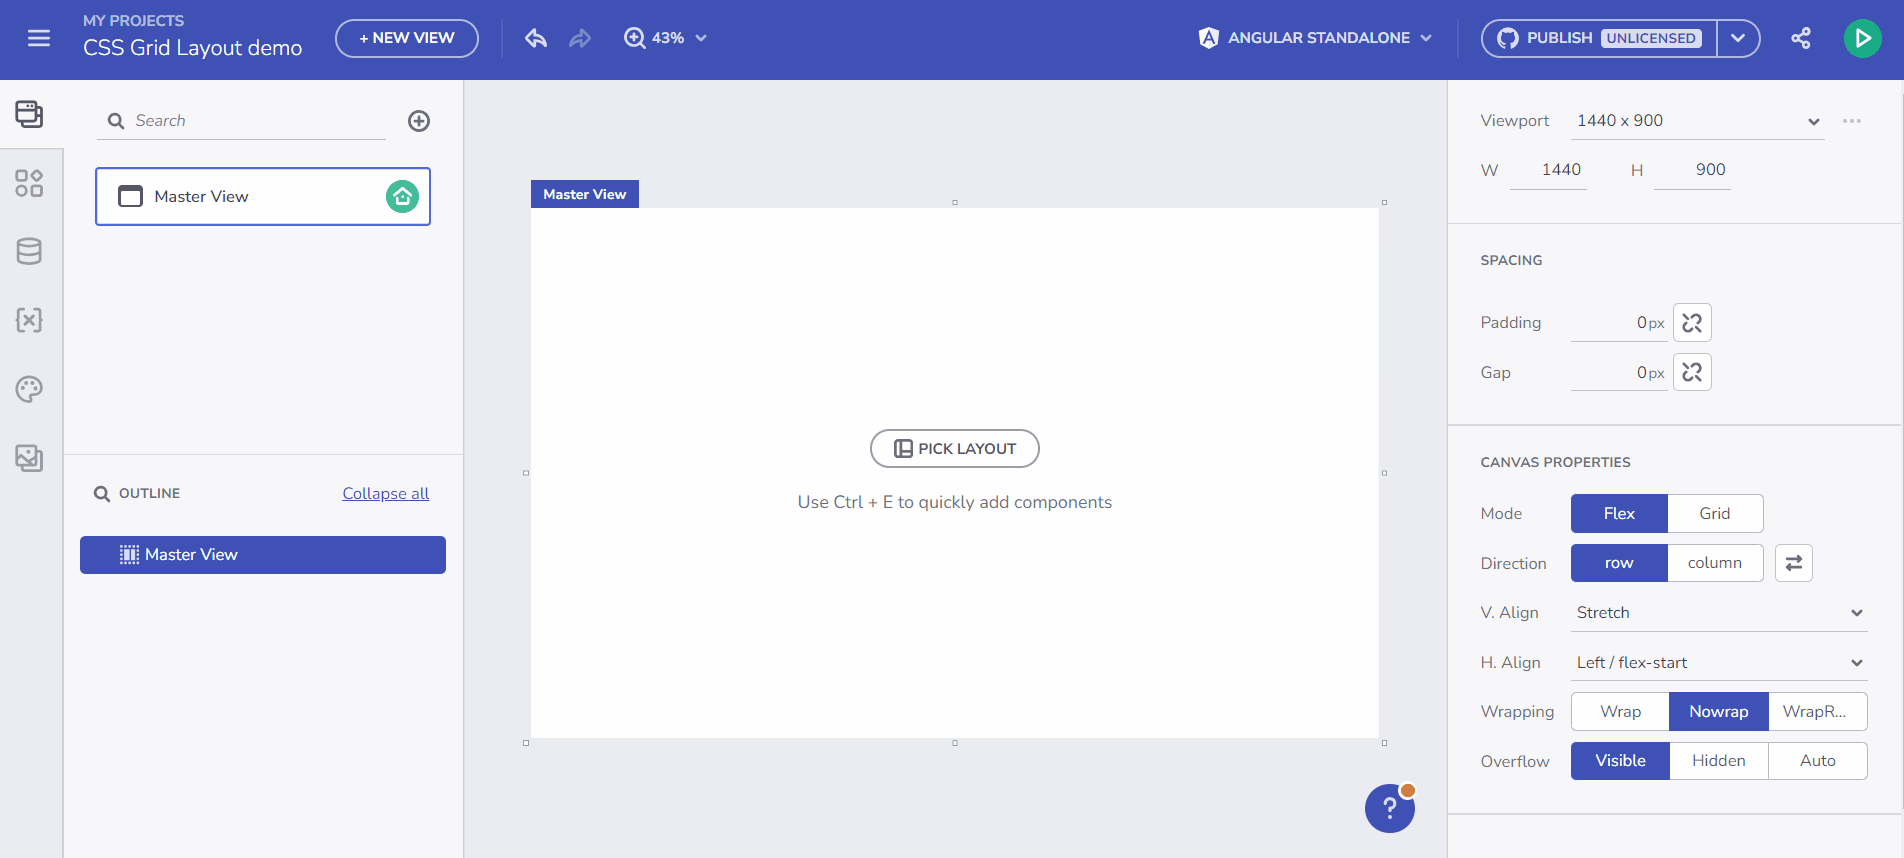Click the home badge on Master View
Viewport: 1904px width, 858px height.
point(402,197)
